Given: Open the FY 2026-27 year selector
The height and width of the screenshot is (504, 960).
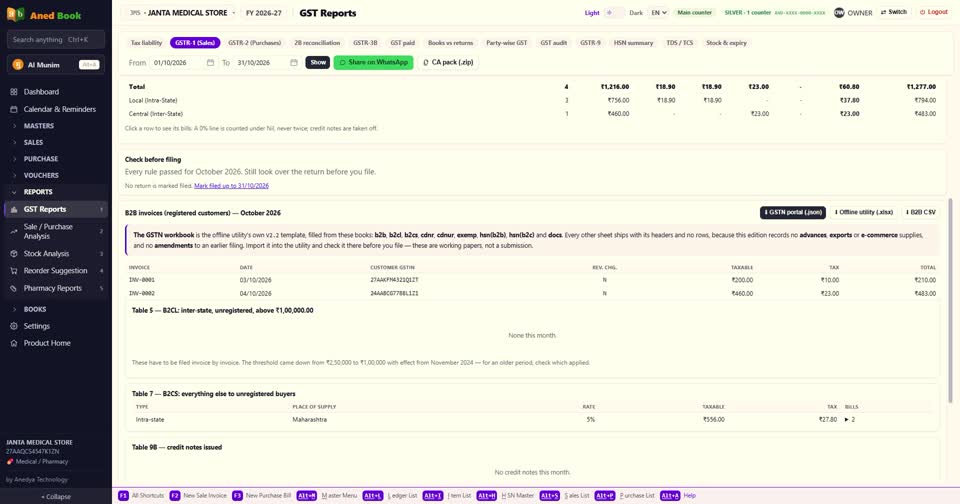Looking at the screenshot, I should (x=264, y=13).
